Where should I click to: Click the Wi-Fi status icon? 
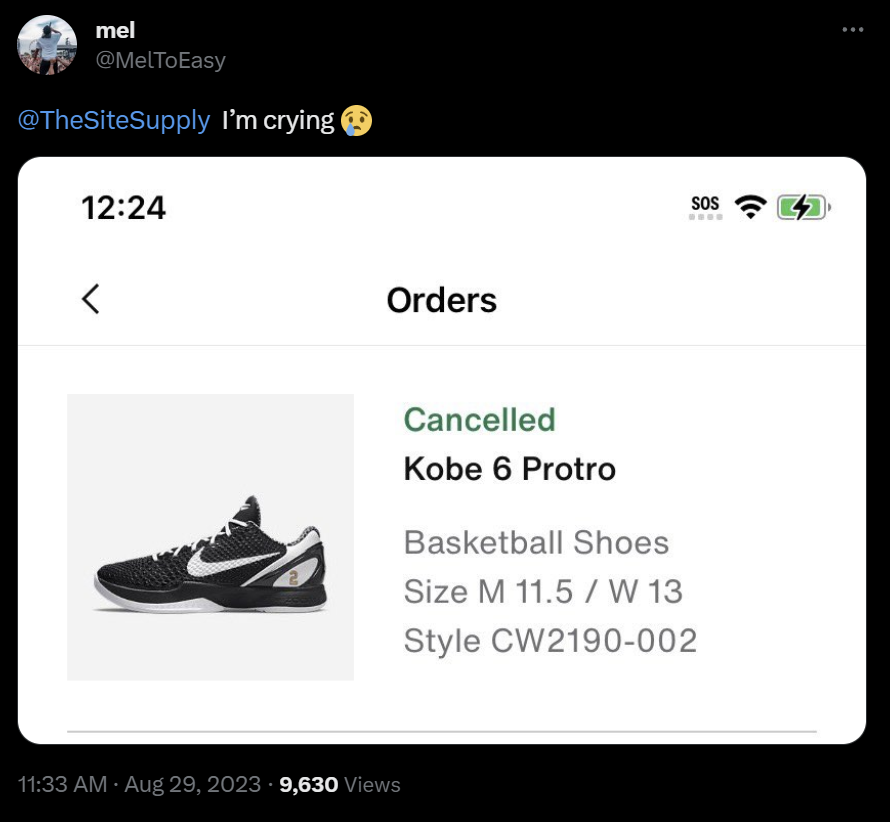coord(749,207)
